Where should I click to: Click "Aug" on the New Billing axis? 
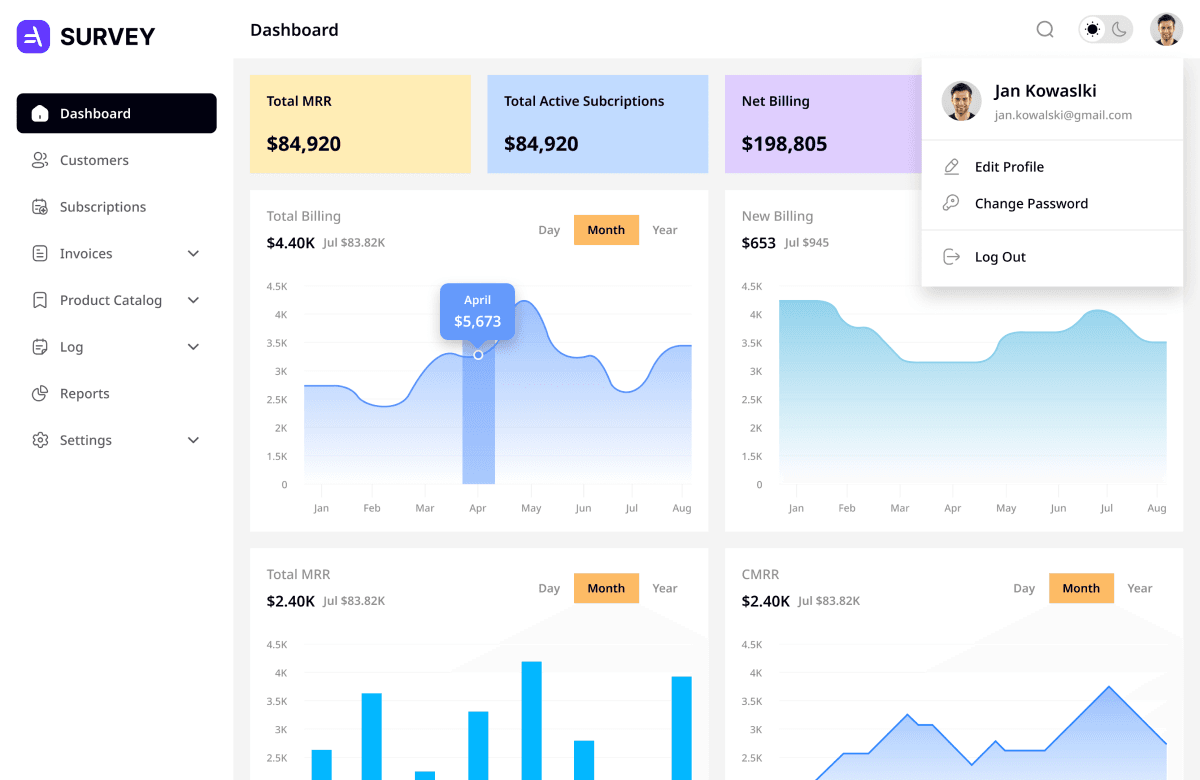(1157, 508)
